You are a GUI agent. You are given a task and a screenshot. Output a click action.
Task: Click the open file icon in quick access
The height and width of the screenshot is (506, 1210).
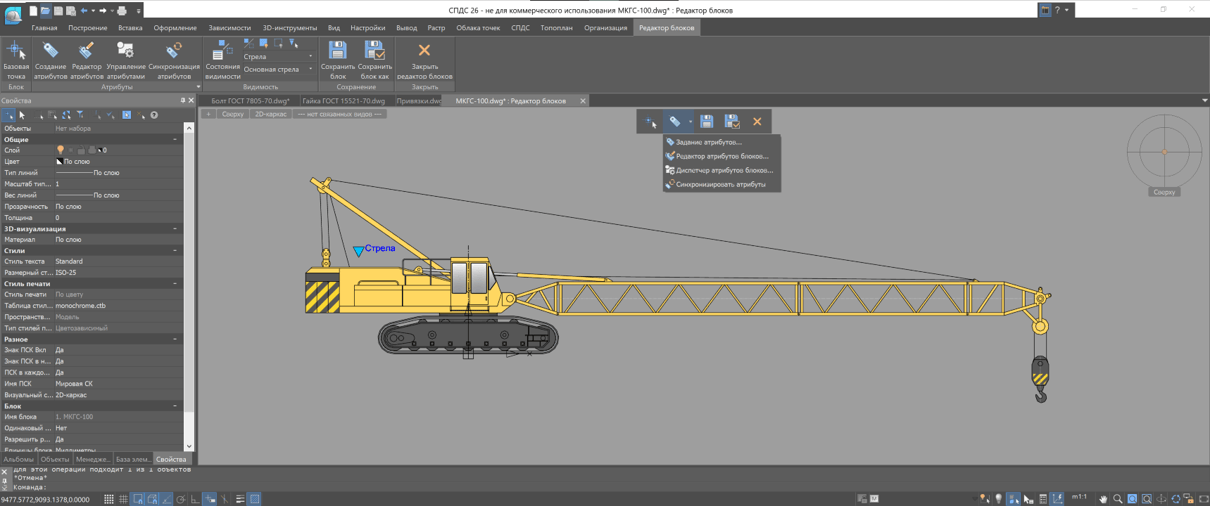46,11
